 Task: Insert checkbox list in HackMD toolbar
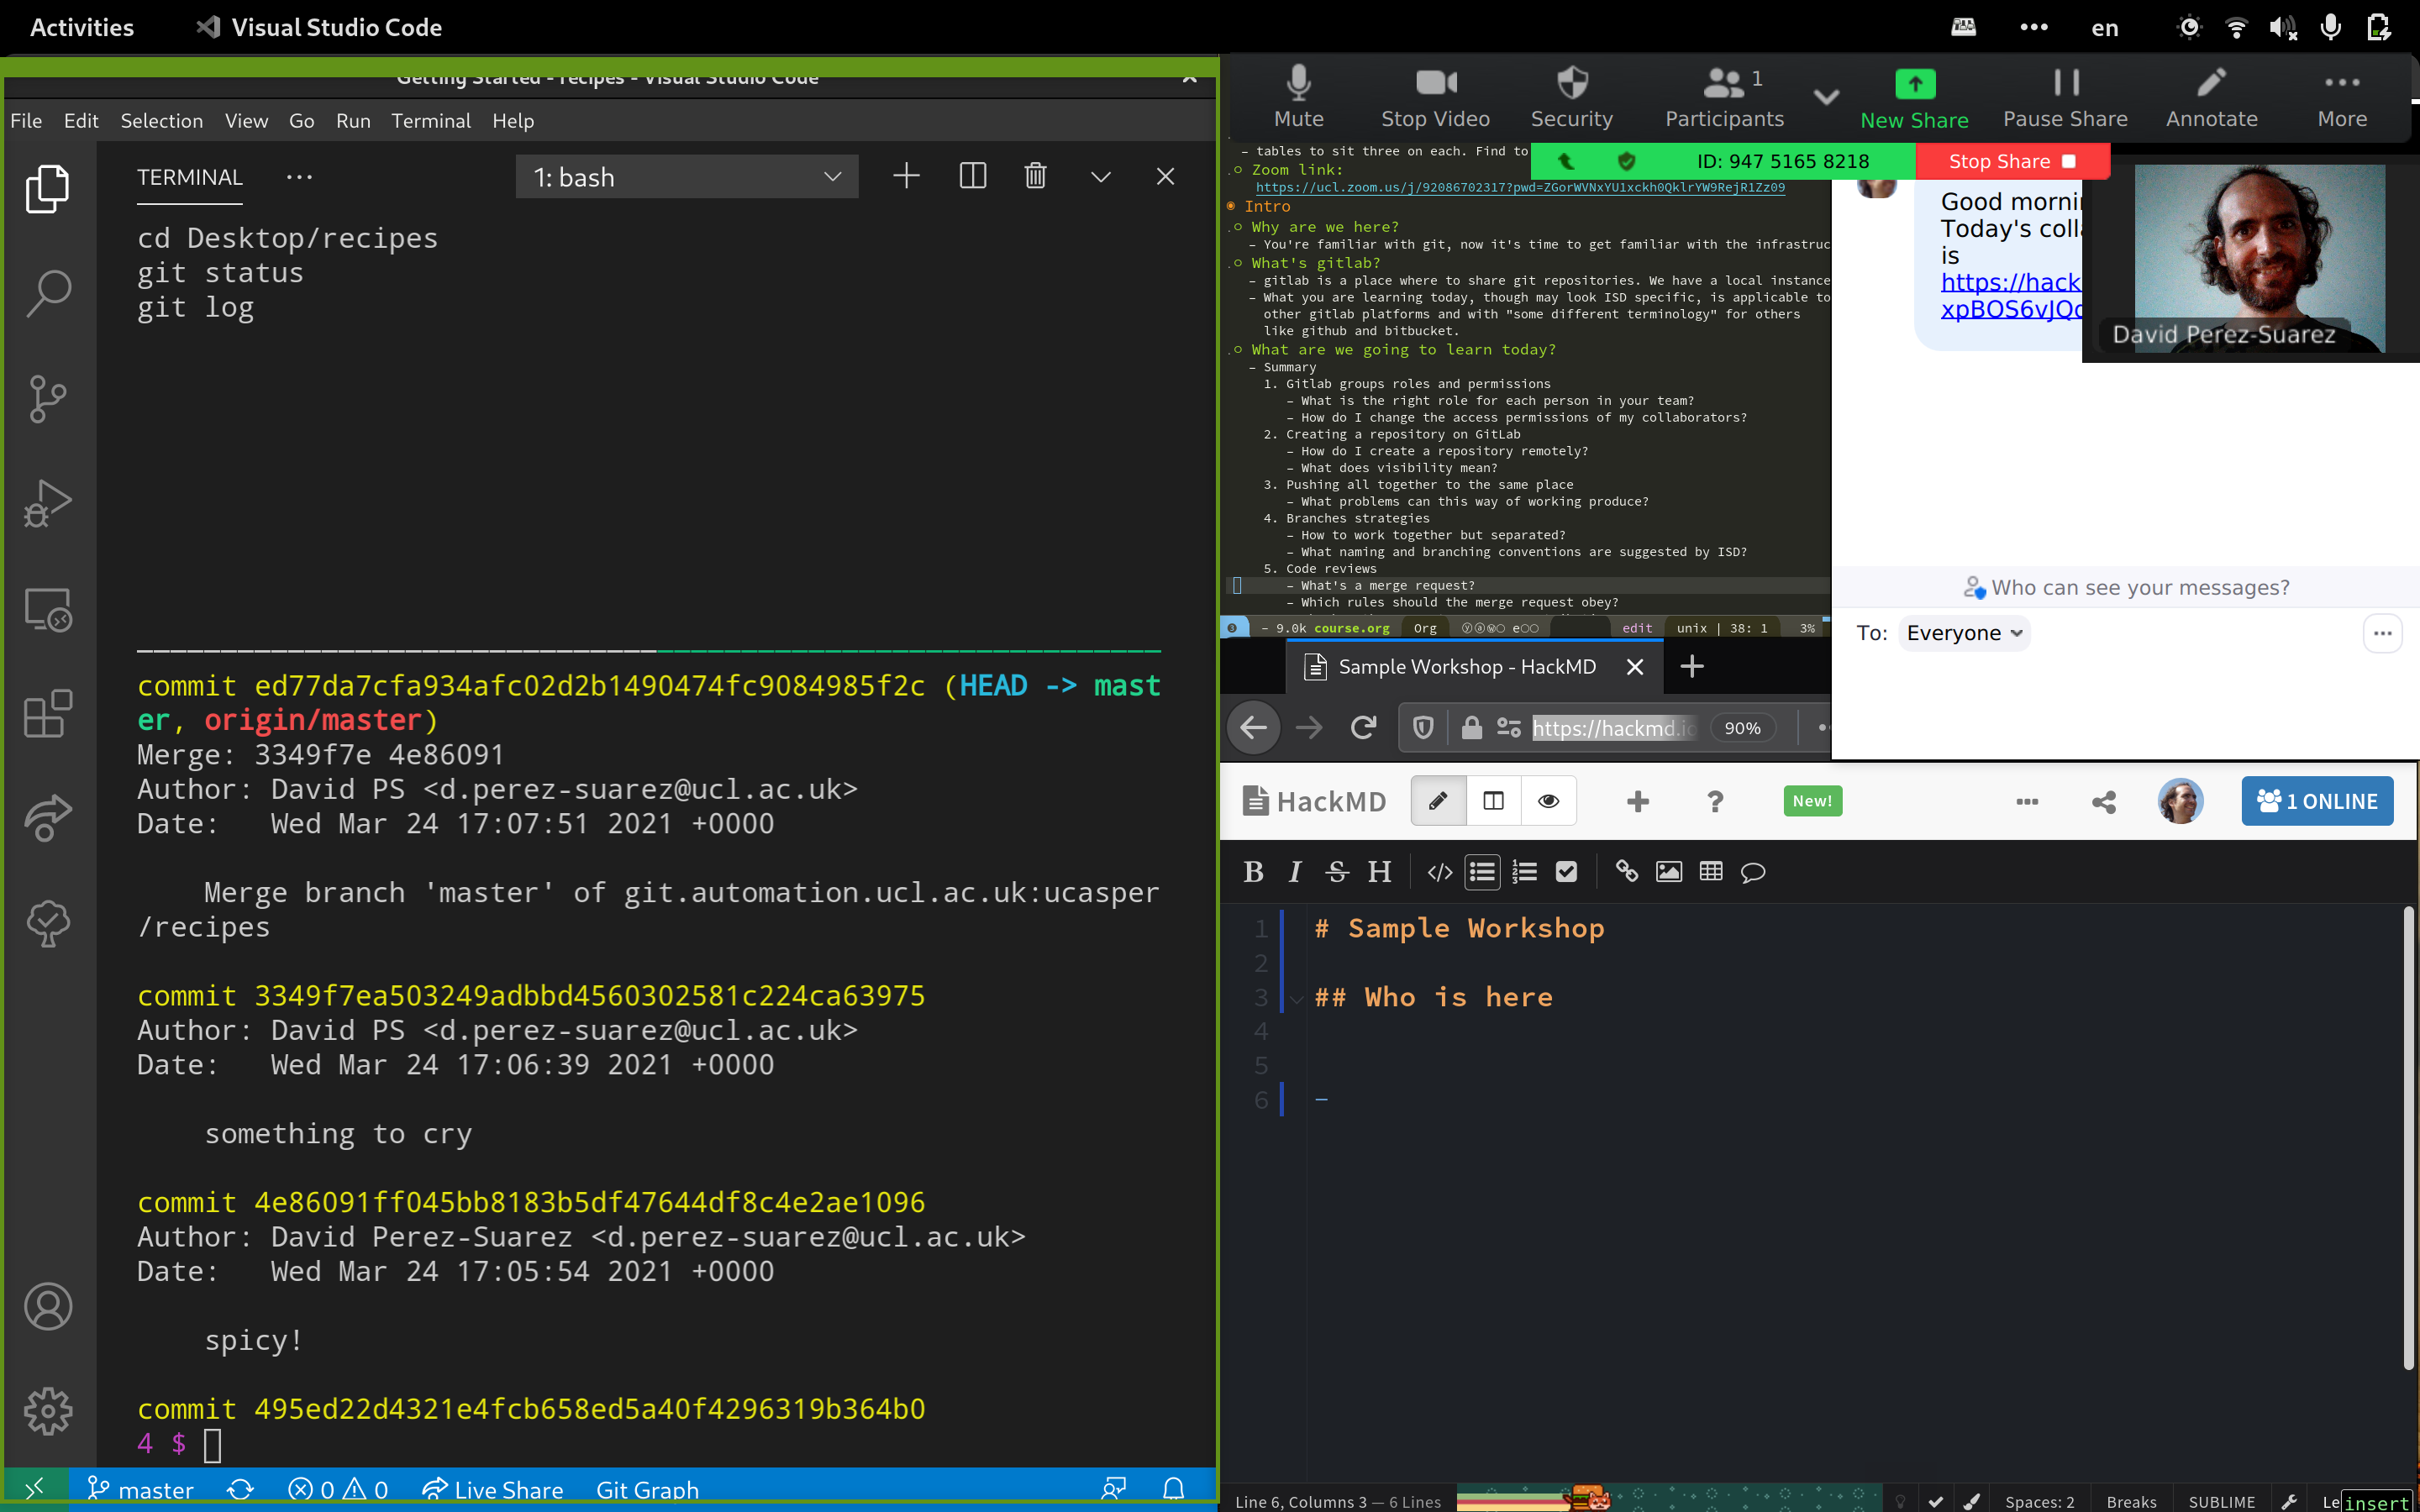tap(1566, 871)
